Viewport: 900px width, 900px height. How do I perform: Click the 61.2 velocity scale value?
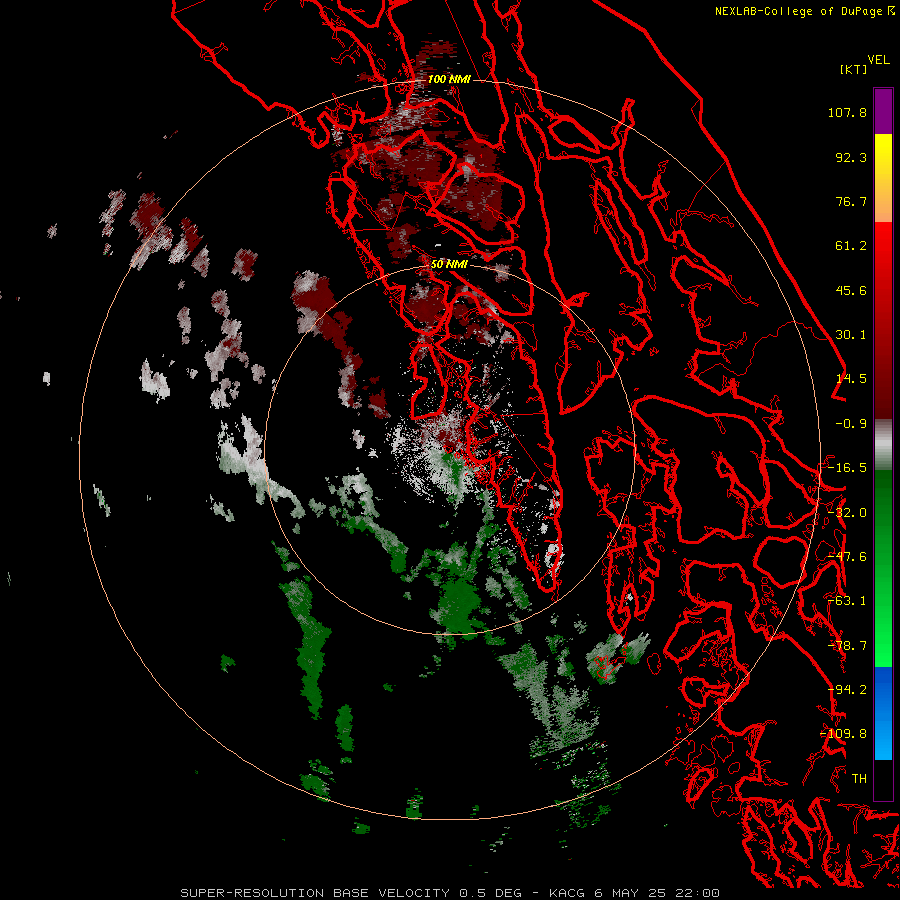(x=851, y=246)
